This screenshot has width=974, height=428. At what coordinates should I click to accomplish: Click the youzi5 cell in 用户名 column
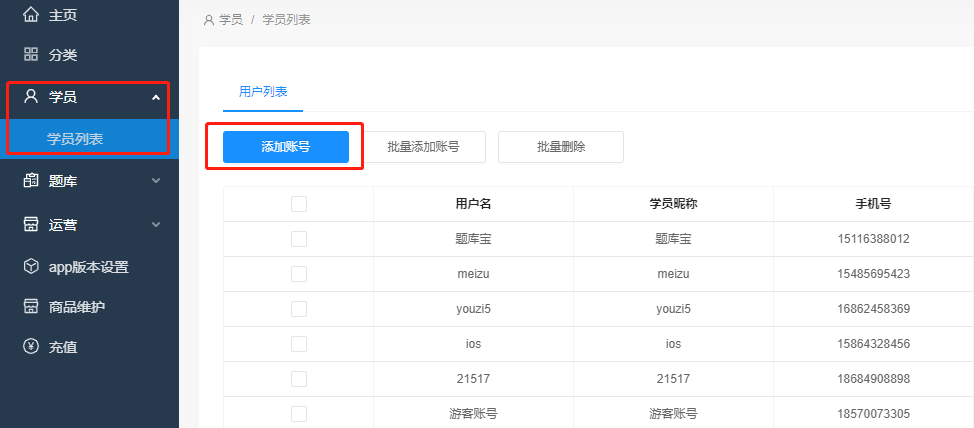(x=473, y=309)
